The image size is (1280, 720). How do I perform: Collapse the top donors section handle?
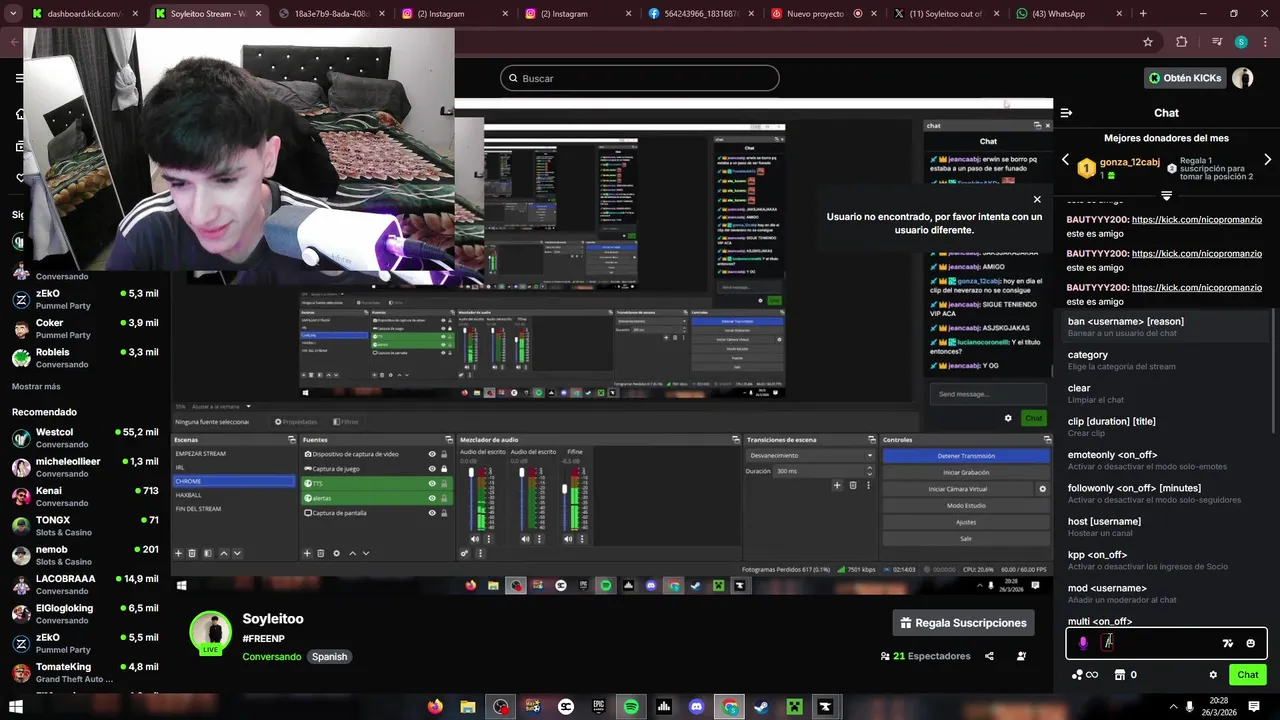pyautogui.click(x=1166, y=195)
